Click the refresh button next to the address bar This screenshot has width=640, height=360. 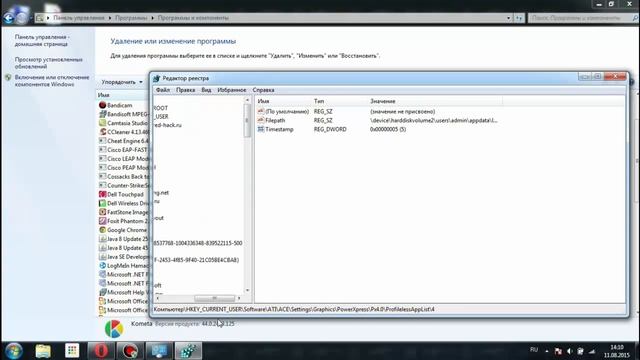519,18
